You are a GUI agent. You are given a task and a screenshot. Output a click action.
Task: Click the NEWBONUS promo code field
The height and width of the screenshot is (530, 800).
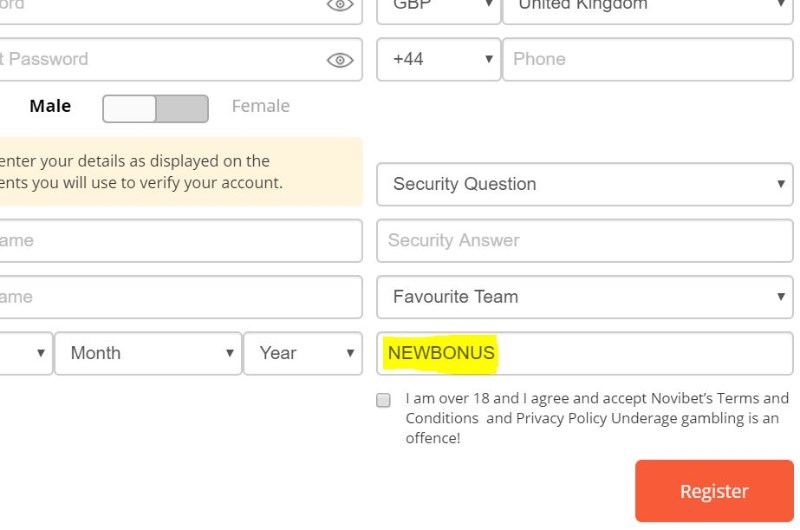585,353
